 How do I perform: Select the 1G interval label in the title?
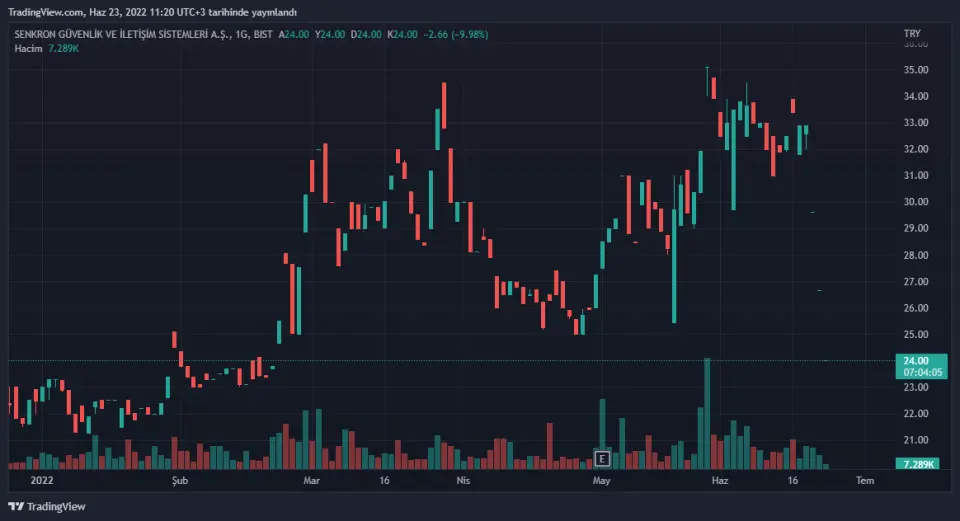(x=242, y=34)
